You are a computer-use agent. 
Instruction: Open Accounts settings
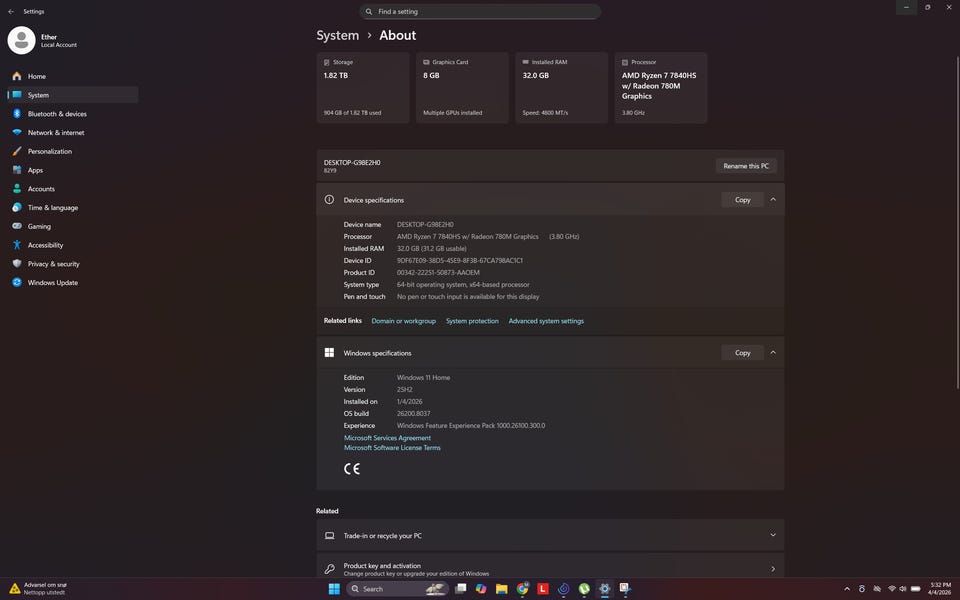[72, 189]
